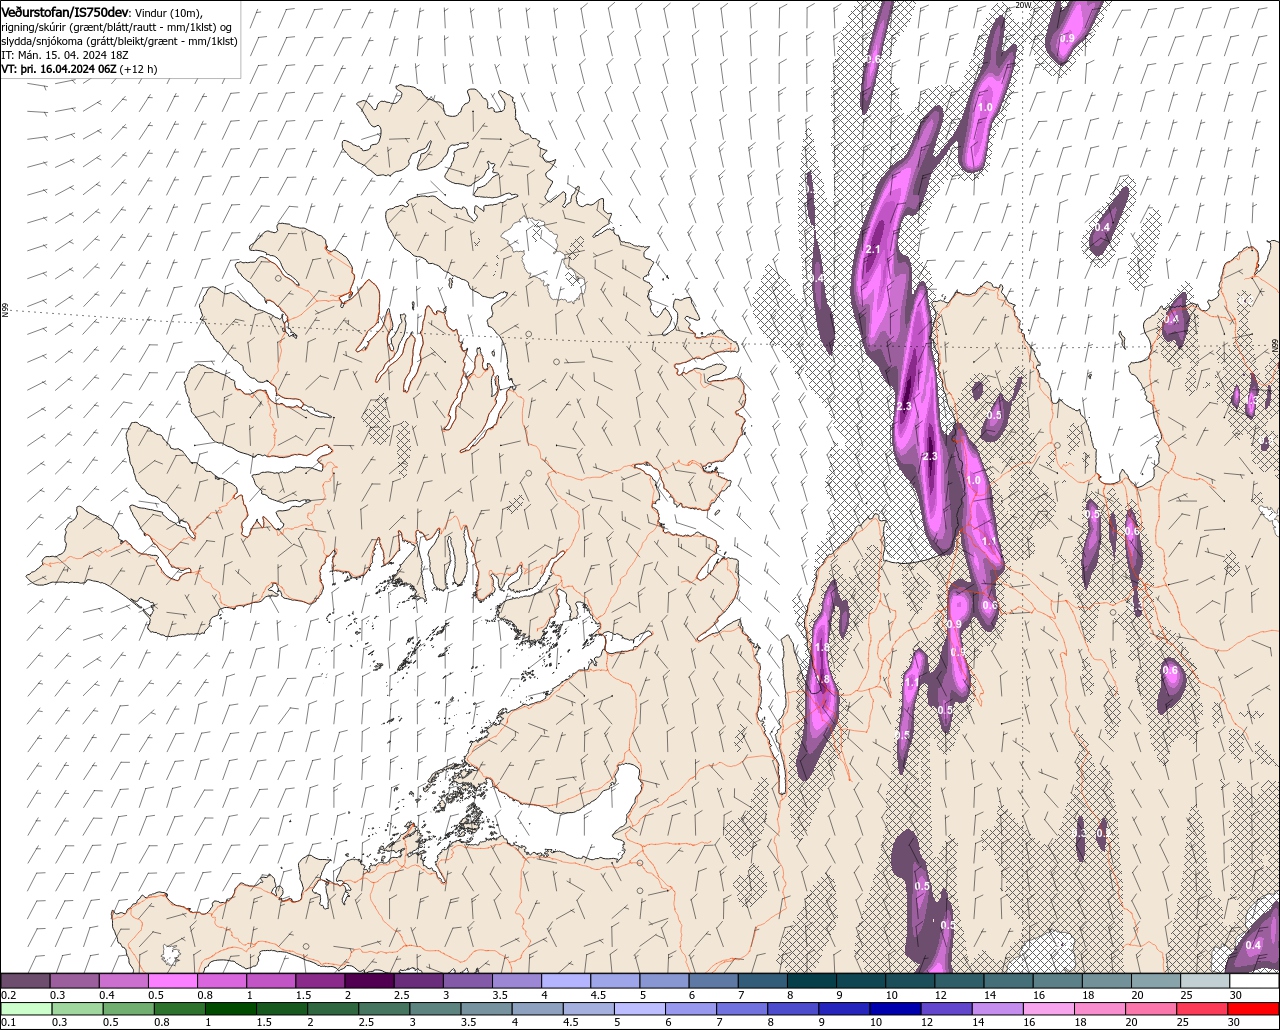
Task: Click the 0.1 label of the lower scale
Action: click(8, 1022)
